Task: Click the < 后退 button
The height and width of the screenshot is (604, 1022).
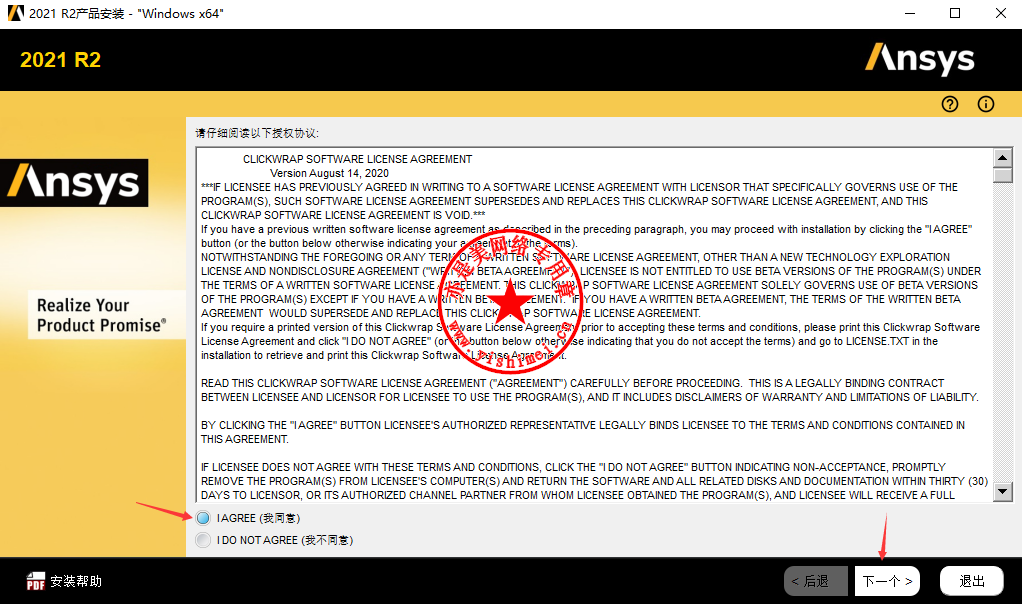Action: click(815, 581)
